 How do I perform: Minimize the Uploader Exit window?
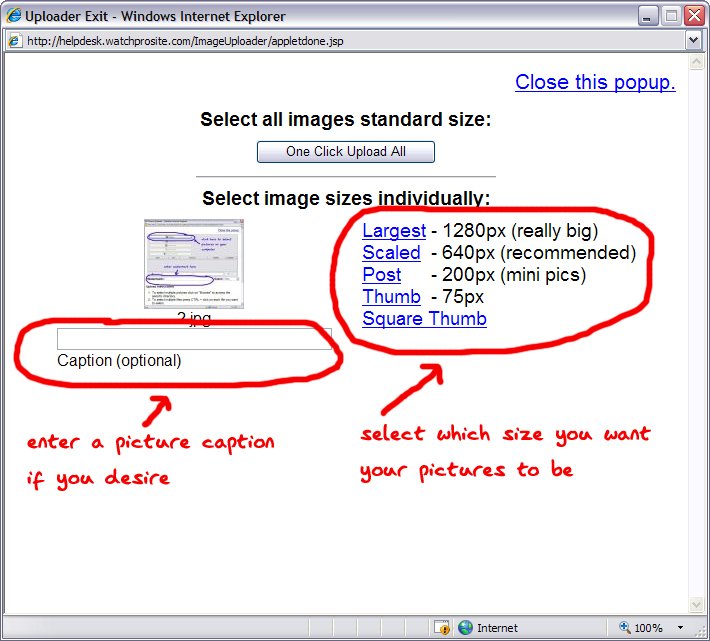pyautogui.click(x=647, y=16)
